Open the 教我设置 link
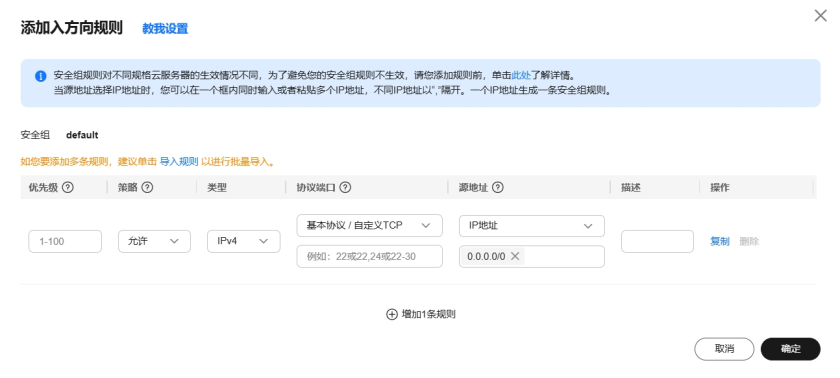The width and height of the screenshot is (840, 378). tap(165, 29)
